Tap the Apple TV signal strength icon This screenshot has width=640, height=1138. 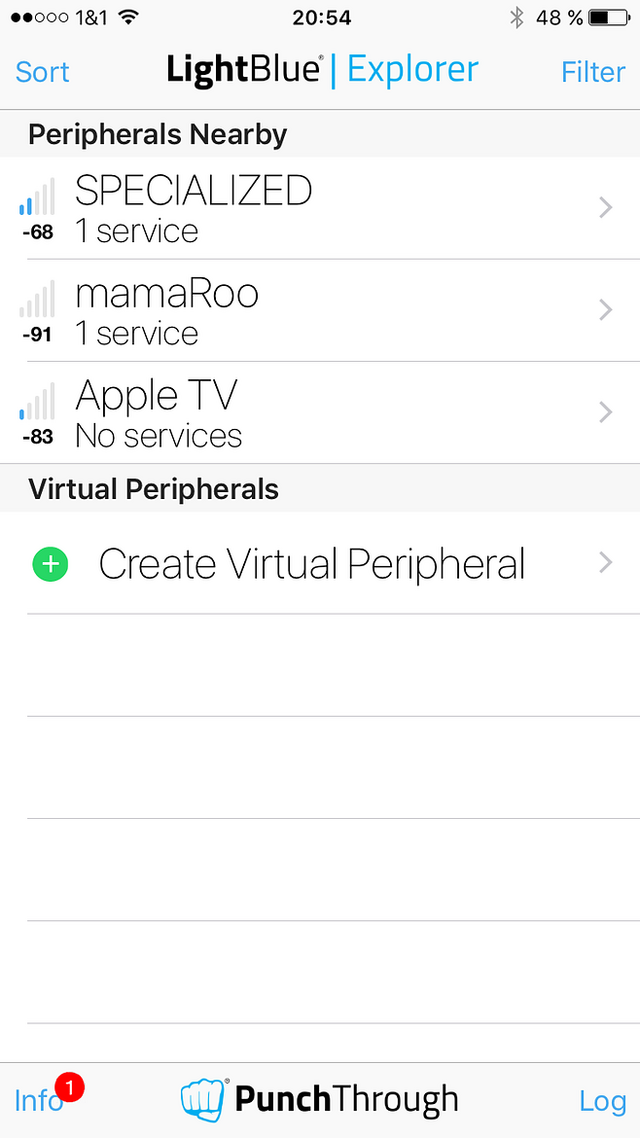point(37,401)
